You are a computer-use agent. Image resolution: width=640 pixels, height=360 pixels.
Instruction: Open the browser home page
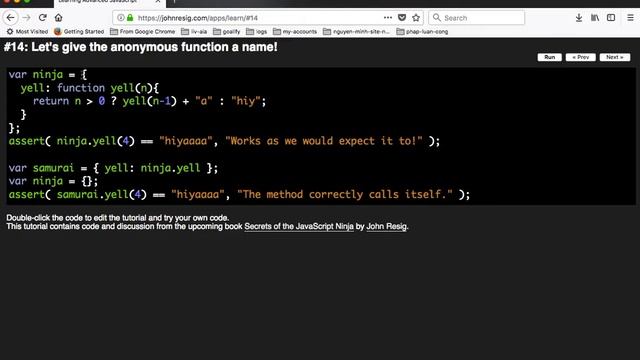pyautogui.click(x=58, y=18)
